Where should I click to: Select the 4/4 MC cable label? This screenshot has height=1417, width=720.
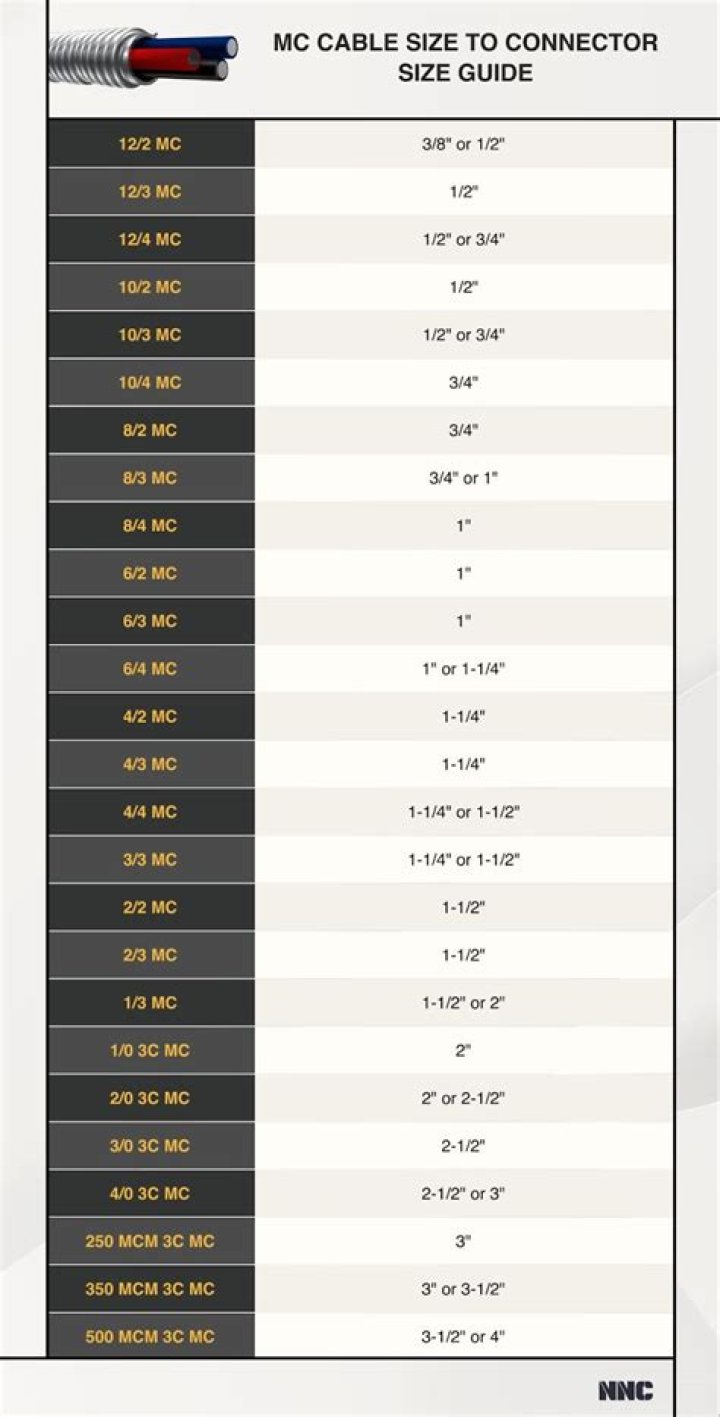point(150,812)
